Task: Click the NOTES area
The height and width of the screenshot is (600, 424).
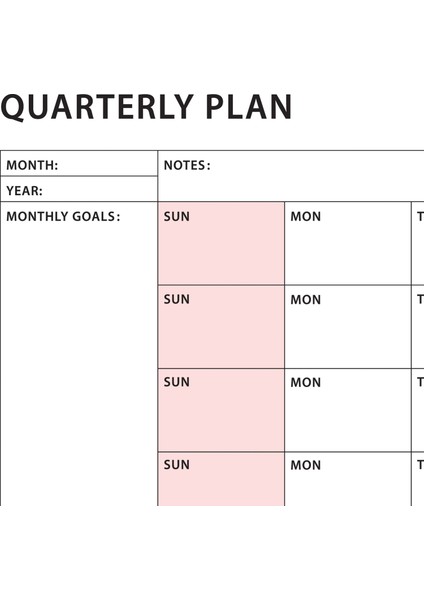Action: pos(291,176)
